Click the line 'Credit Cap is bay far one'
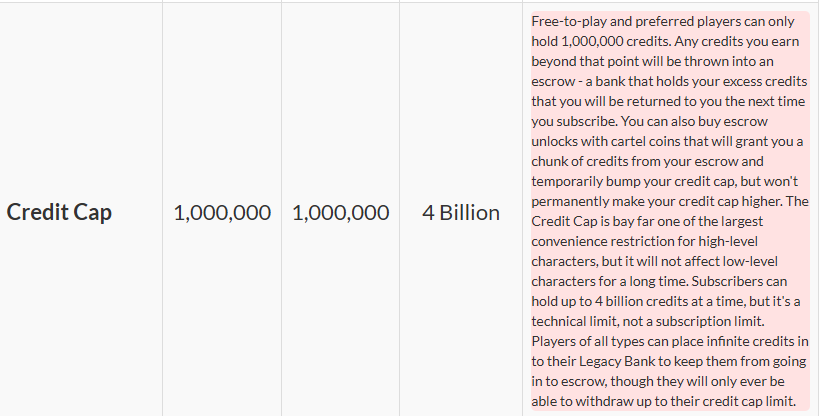 coord(647,222)
